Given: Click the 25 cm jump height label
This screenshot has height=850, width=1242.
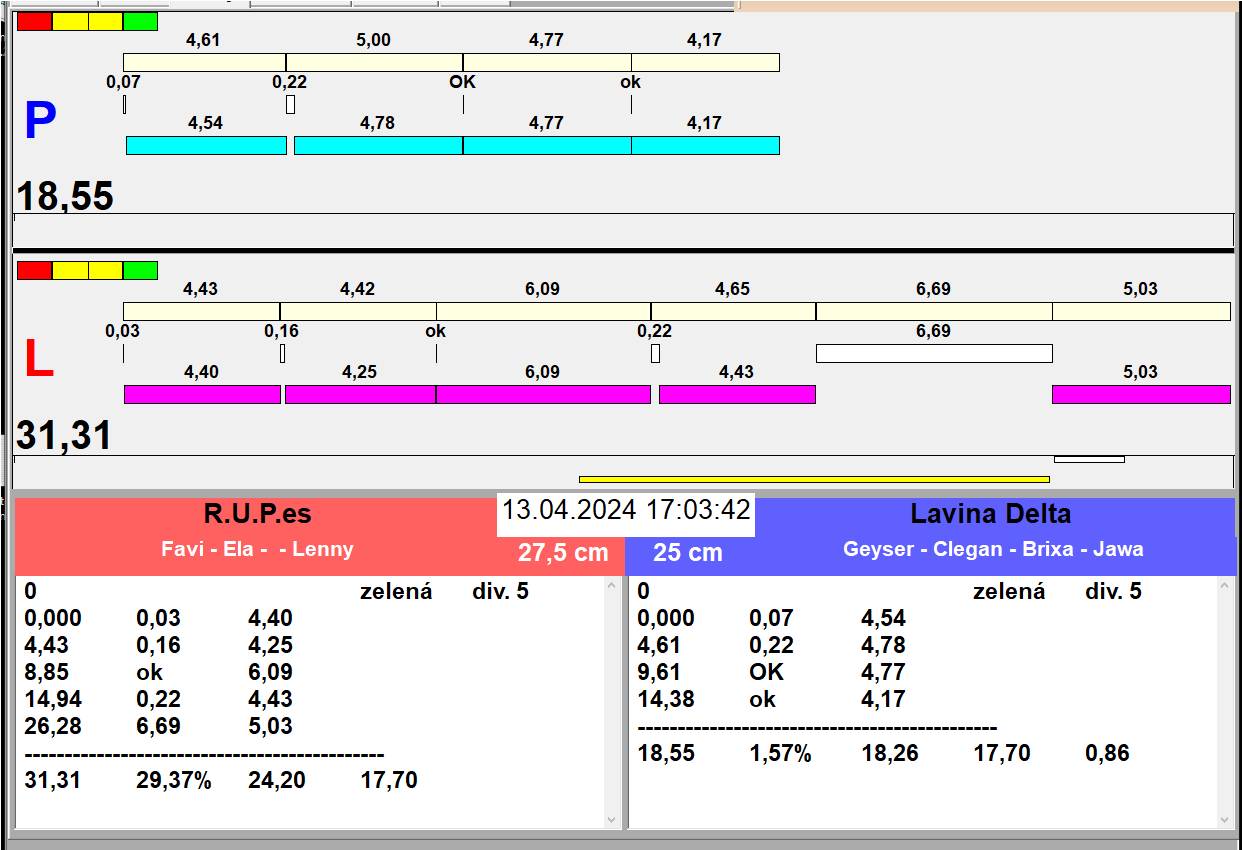Looking at the screenshot, I should point(687,553).
